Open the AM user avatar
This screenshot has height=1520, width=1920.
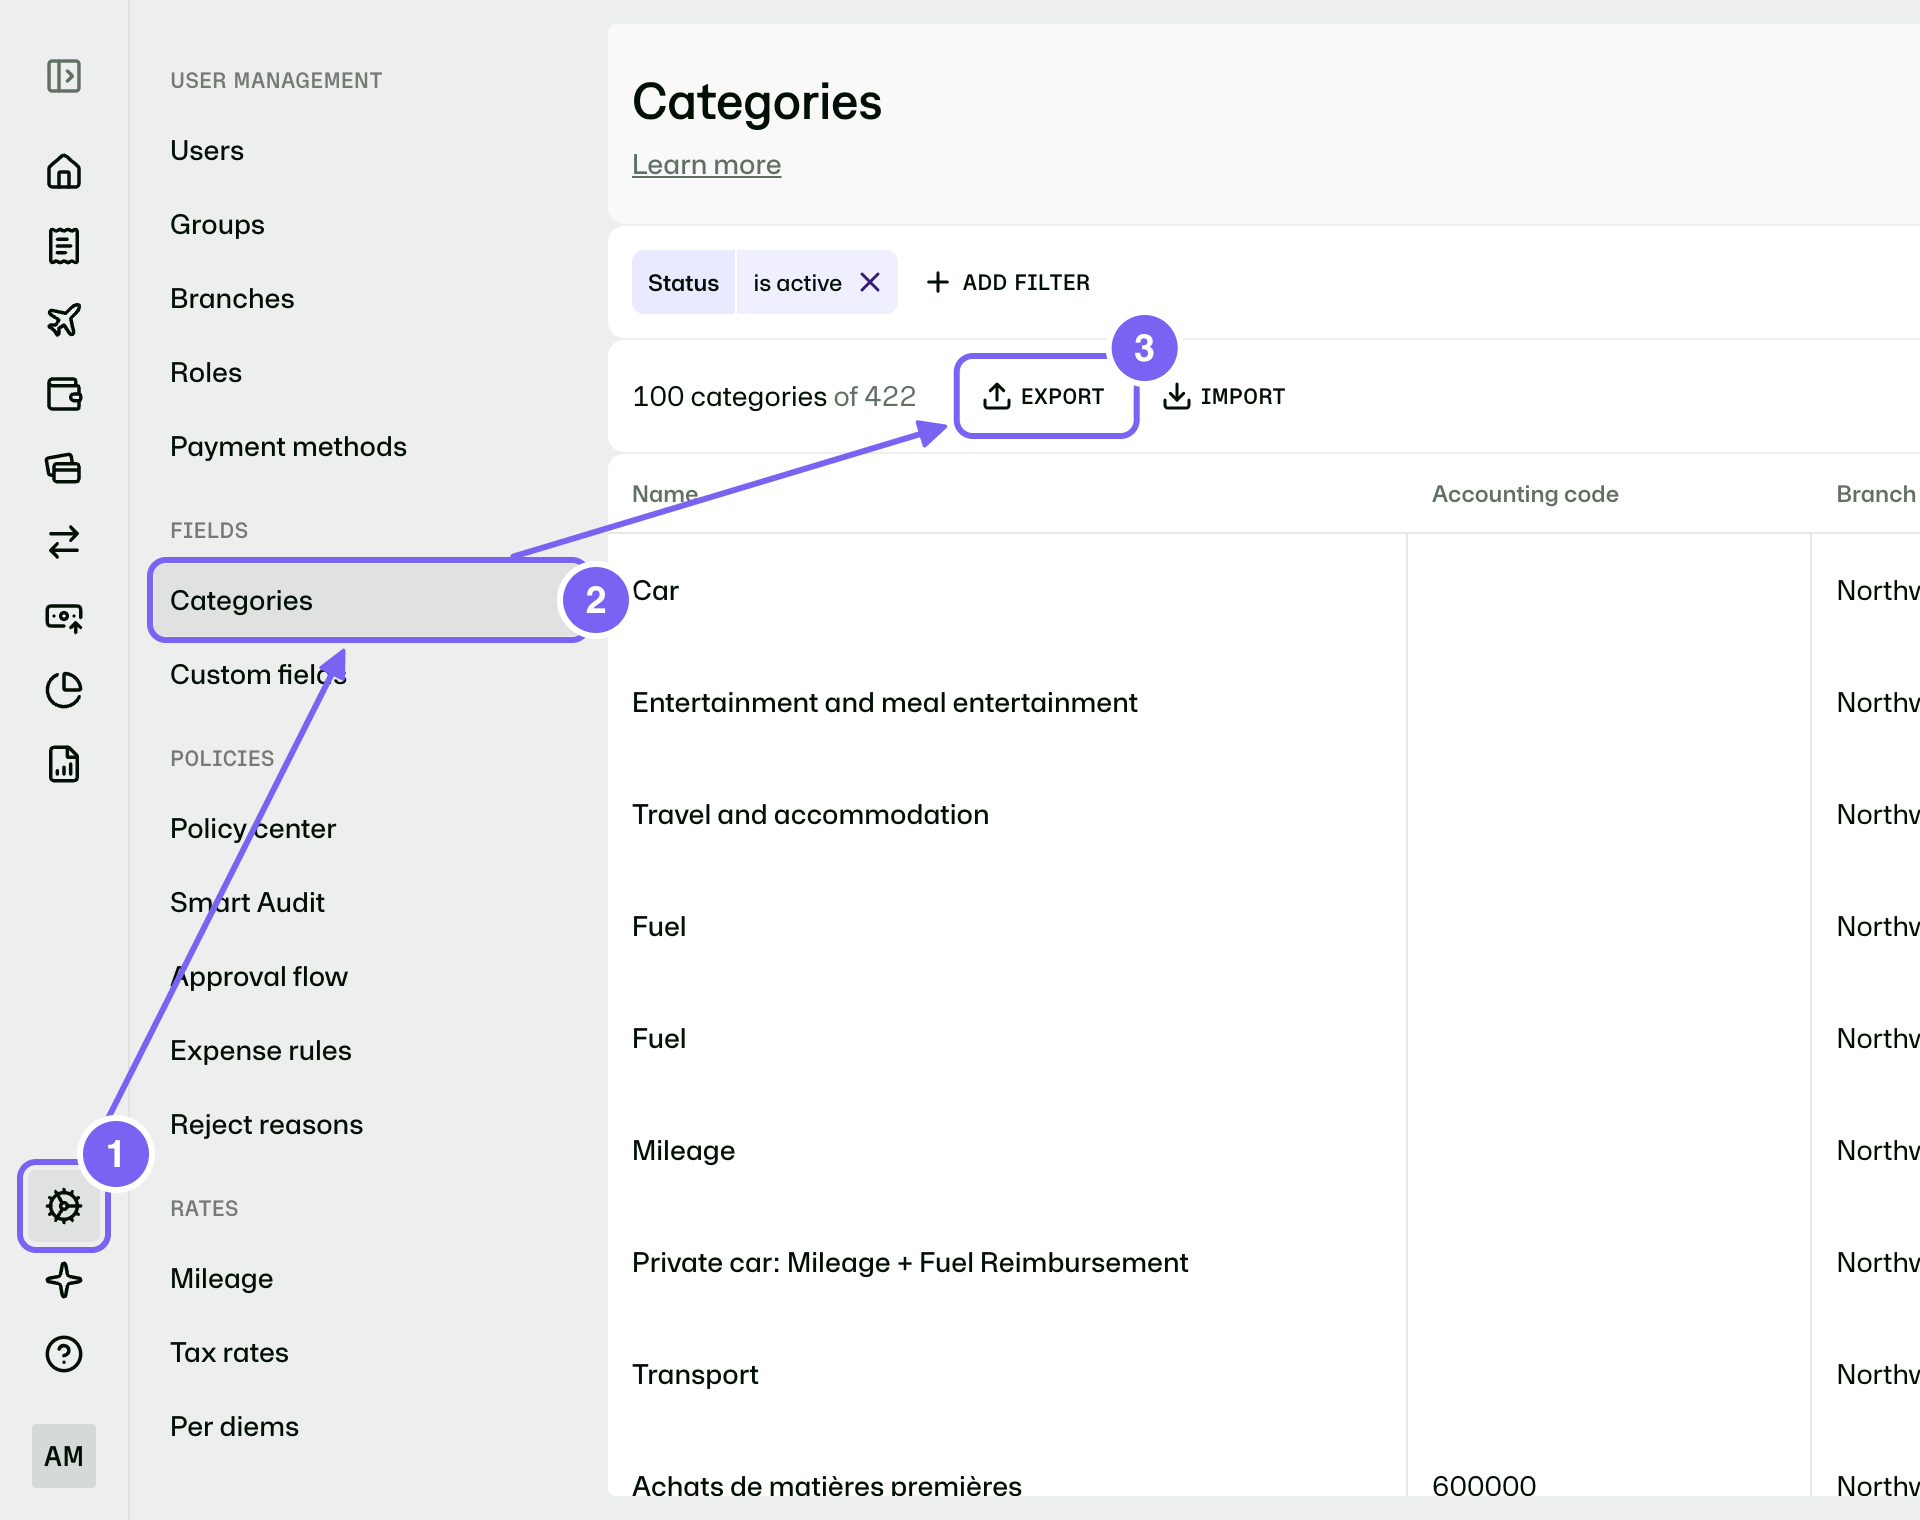(x=64, y=1456)
